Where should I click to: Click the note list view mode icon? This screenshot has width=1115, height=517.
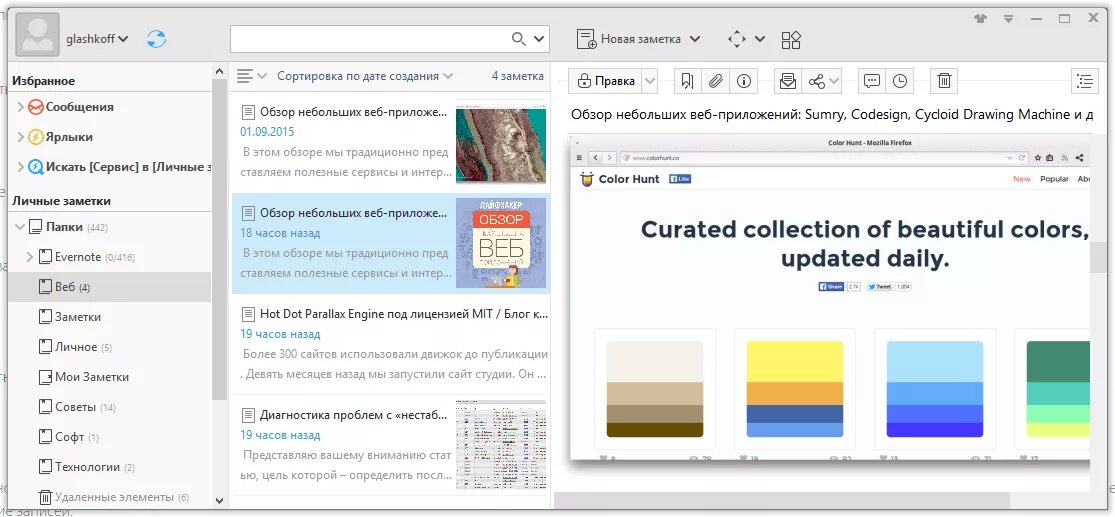coord(245,75)
